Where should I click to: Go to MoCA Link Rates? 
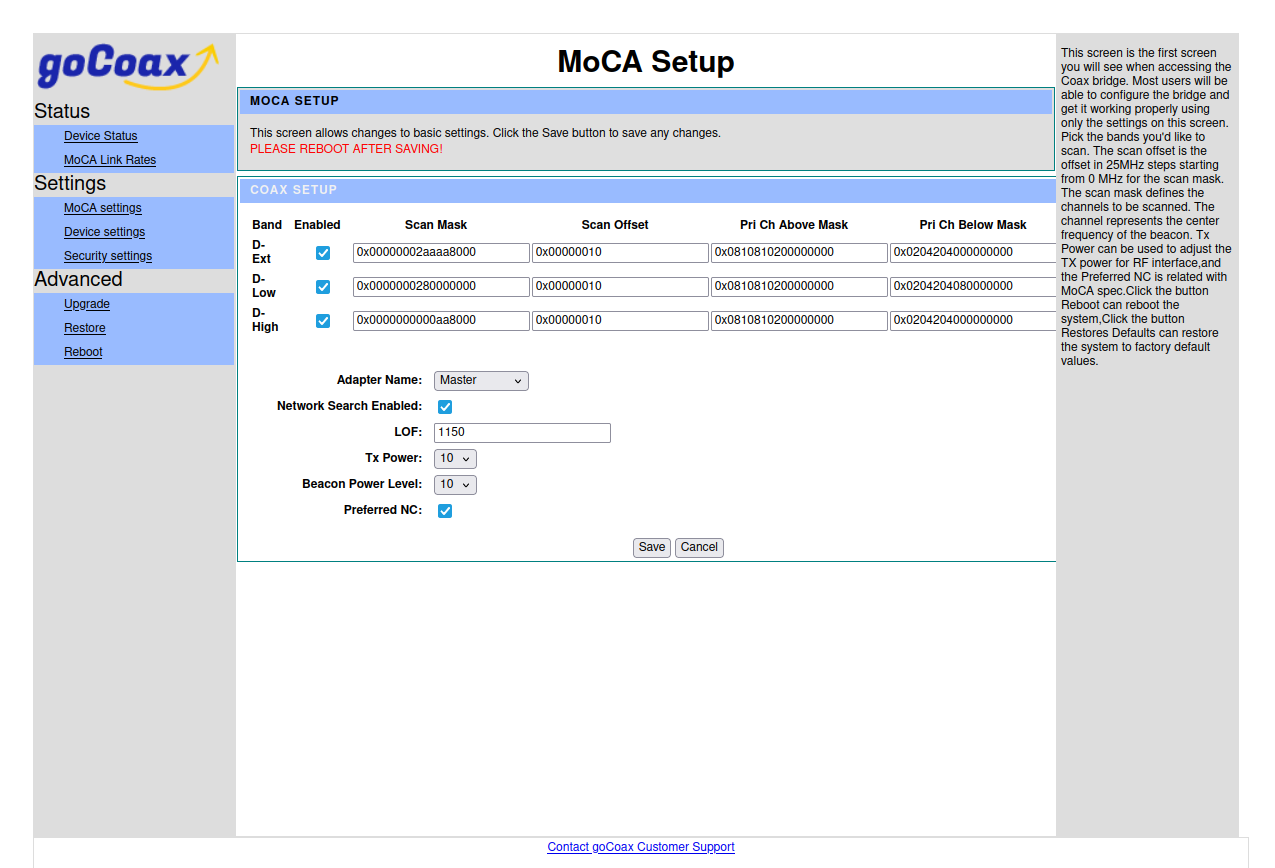click(110, 160)
